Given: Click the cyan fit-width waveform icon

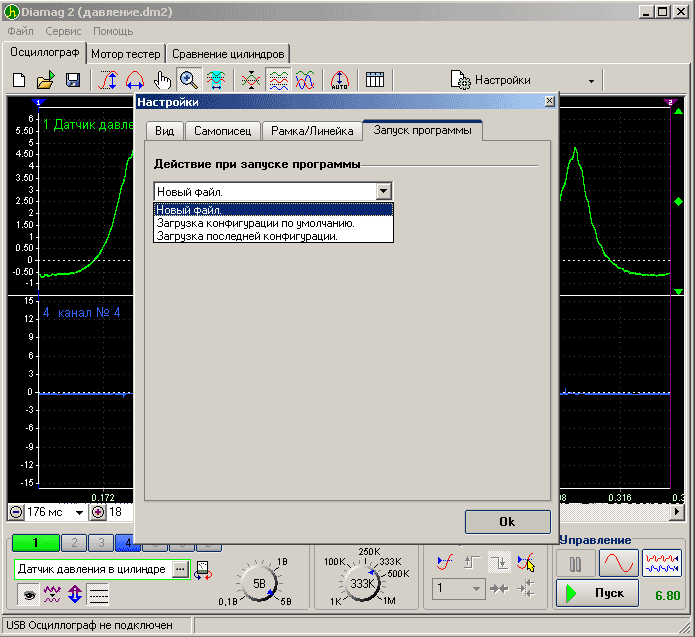Looking at the screenshot, I should [x=216, y=80].
